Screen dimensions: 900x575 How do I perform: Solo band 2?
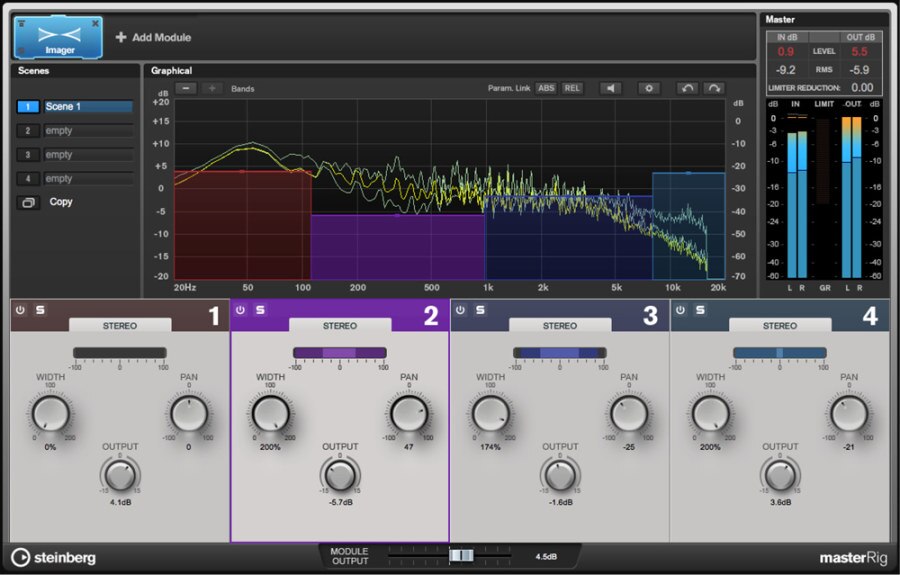(260, 310)
